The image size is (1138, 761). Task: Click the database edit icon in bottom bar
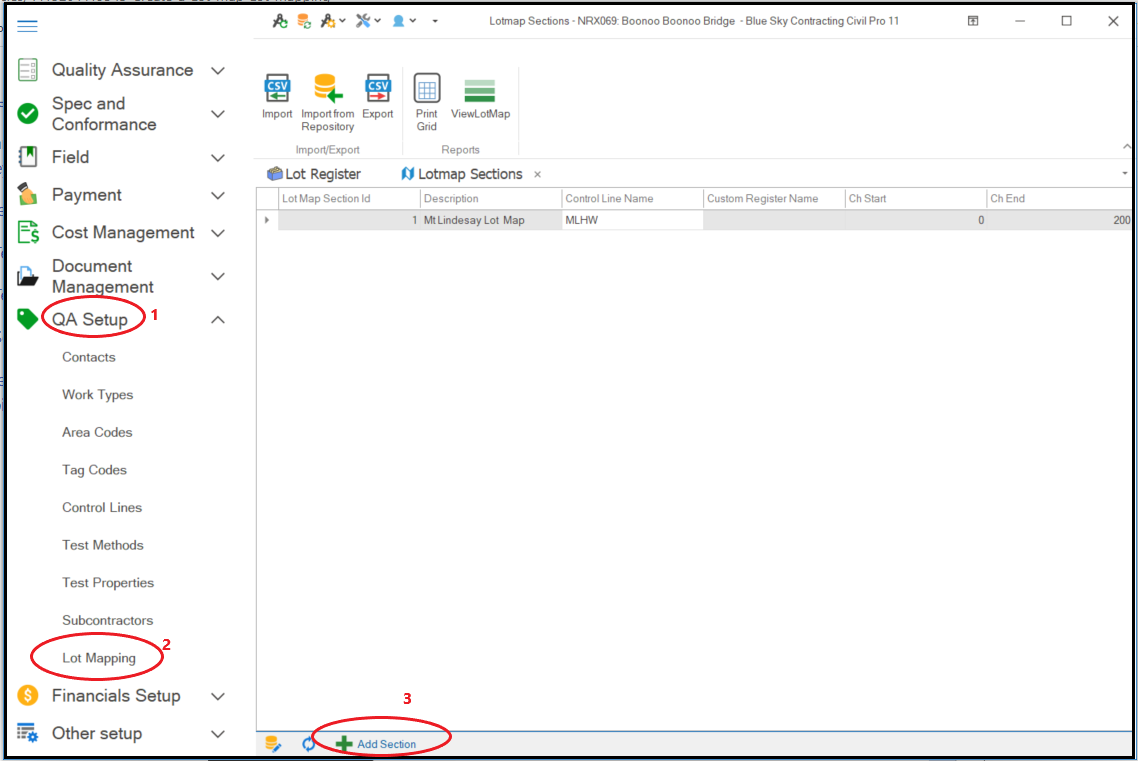(274, 744)
